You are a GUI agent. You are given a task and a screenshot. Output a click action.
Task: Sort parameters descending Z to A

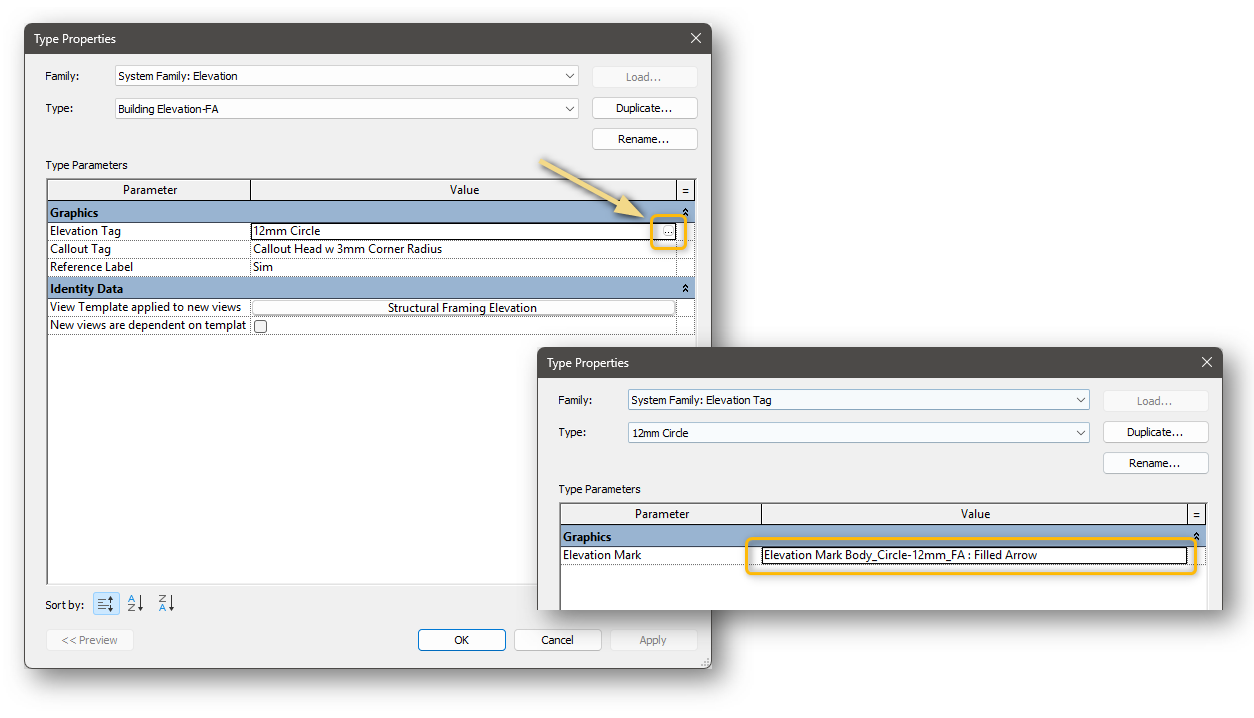[x=166, y=604]
